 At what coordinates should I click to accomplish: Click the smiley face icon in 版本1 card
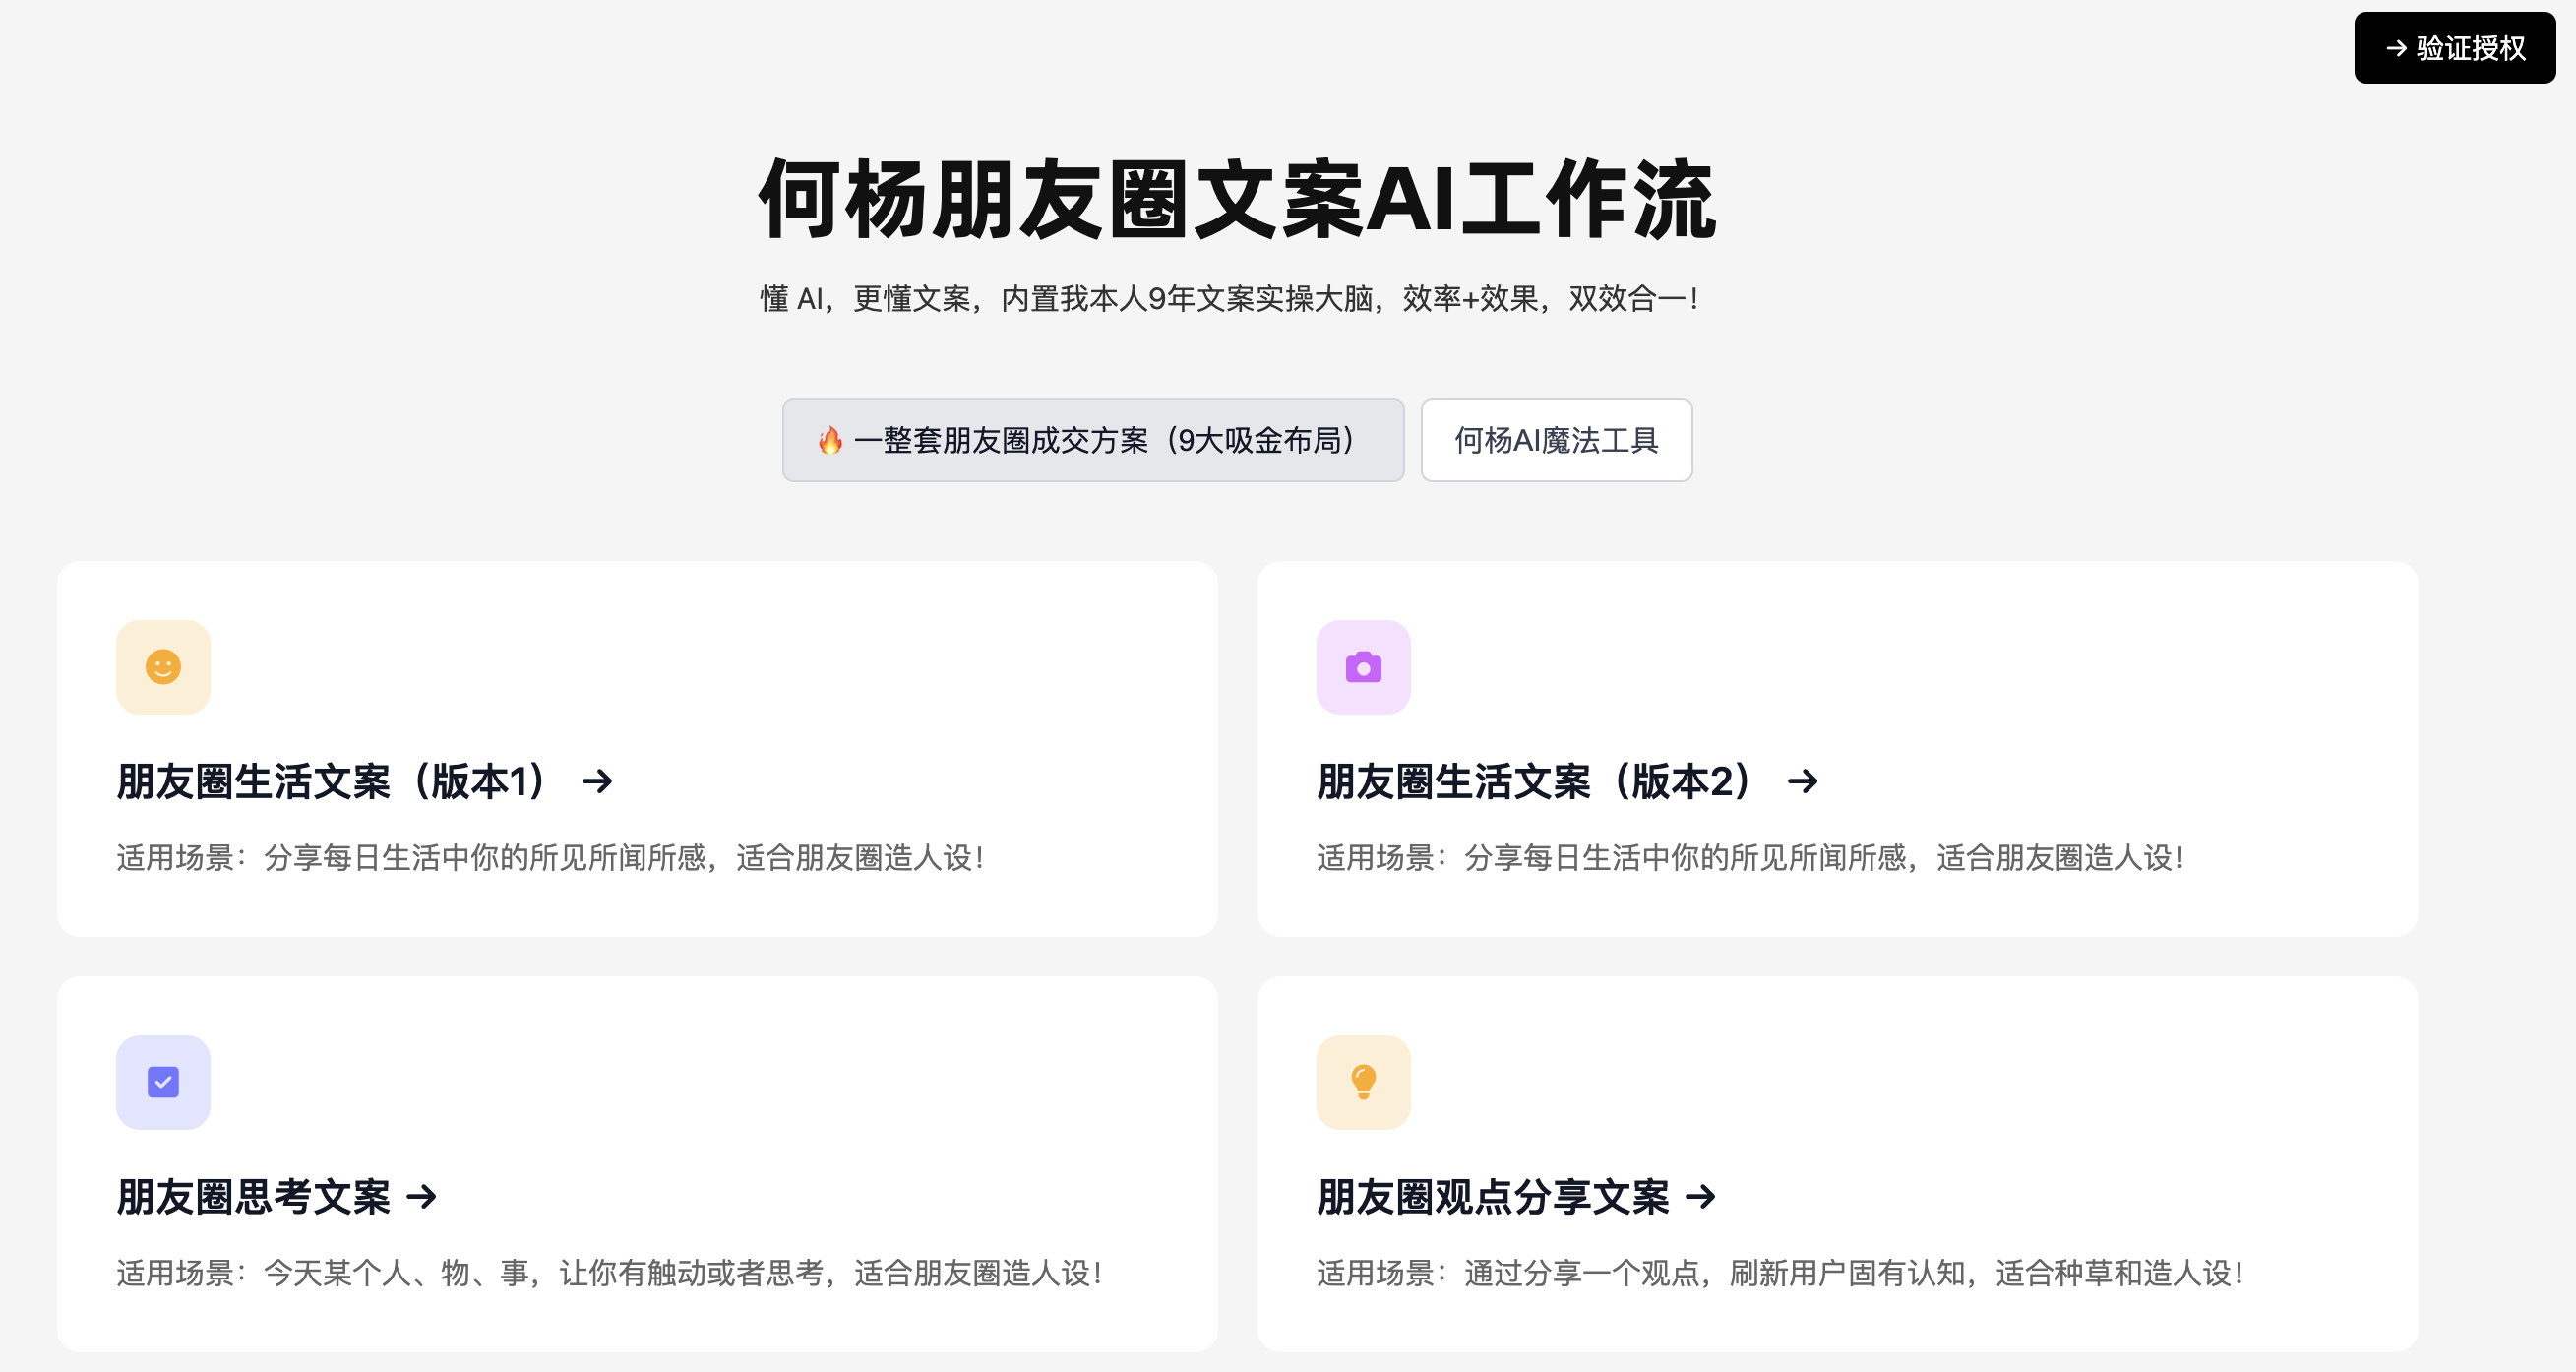tap(163, 667)
